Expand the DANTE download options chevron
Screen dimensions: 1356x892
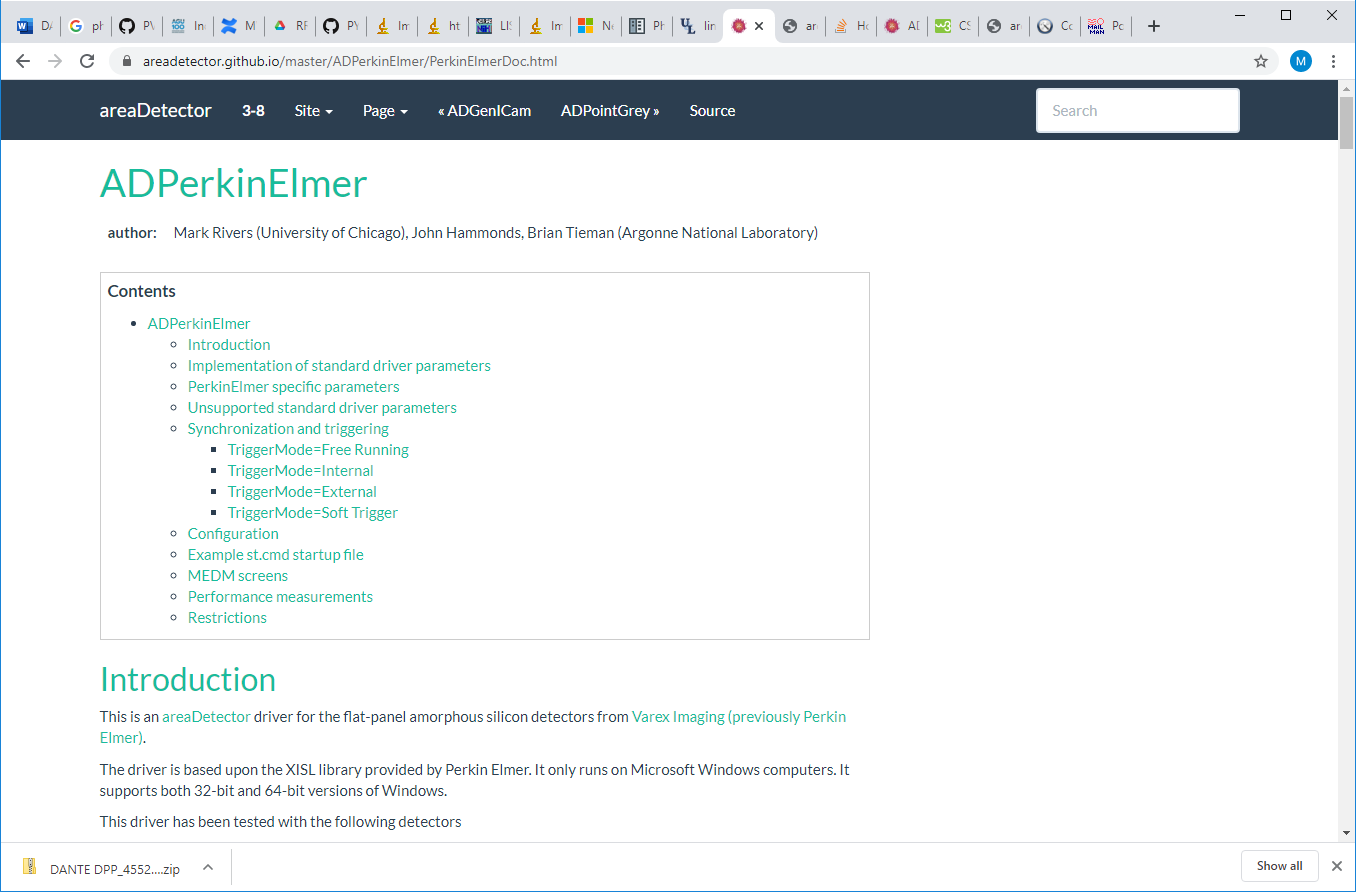pyautogui.click(x=208, y=867)
